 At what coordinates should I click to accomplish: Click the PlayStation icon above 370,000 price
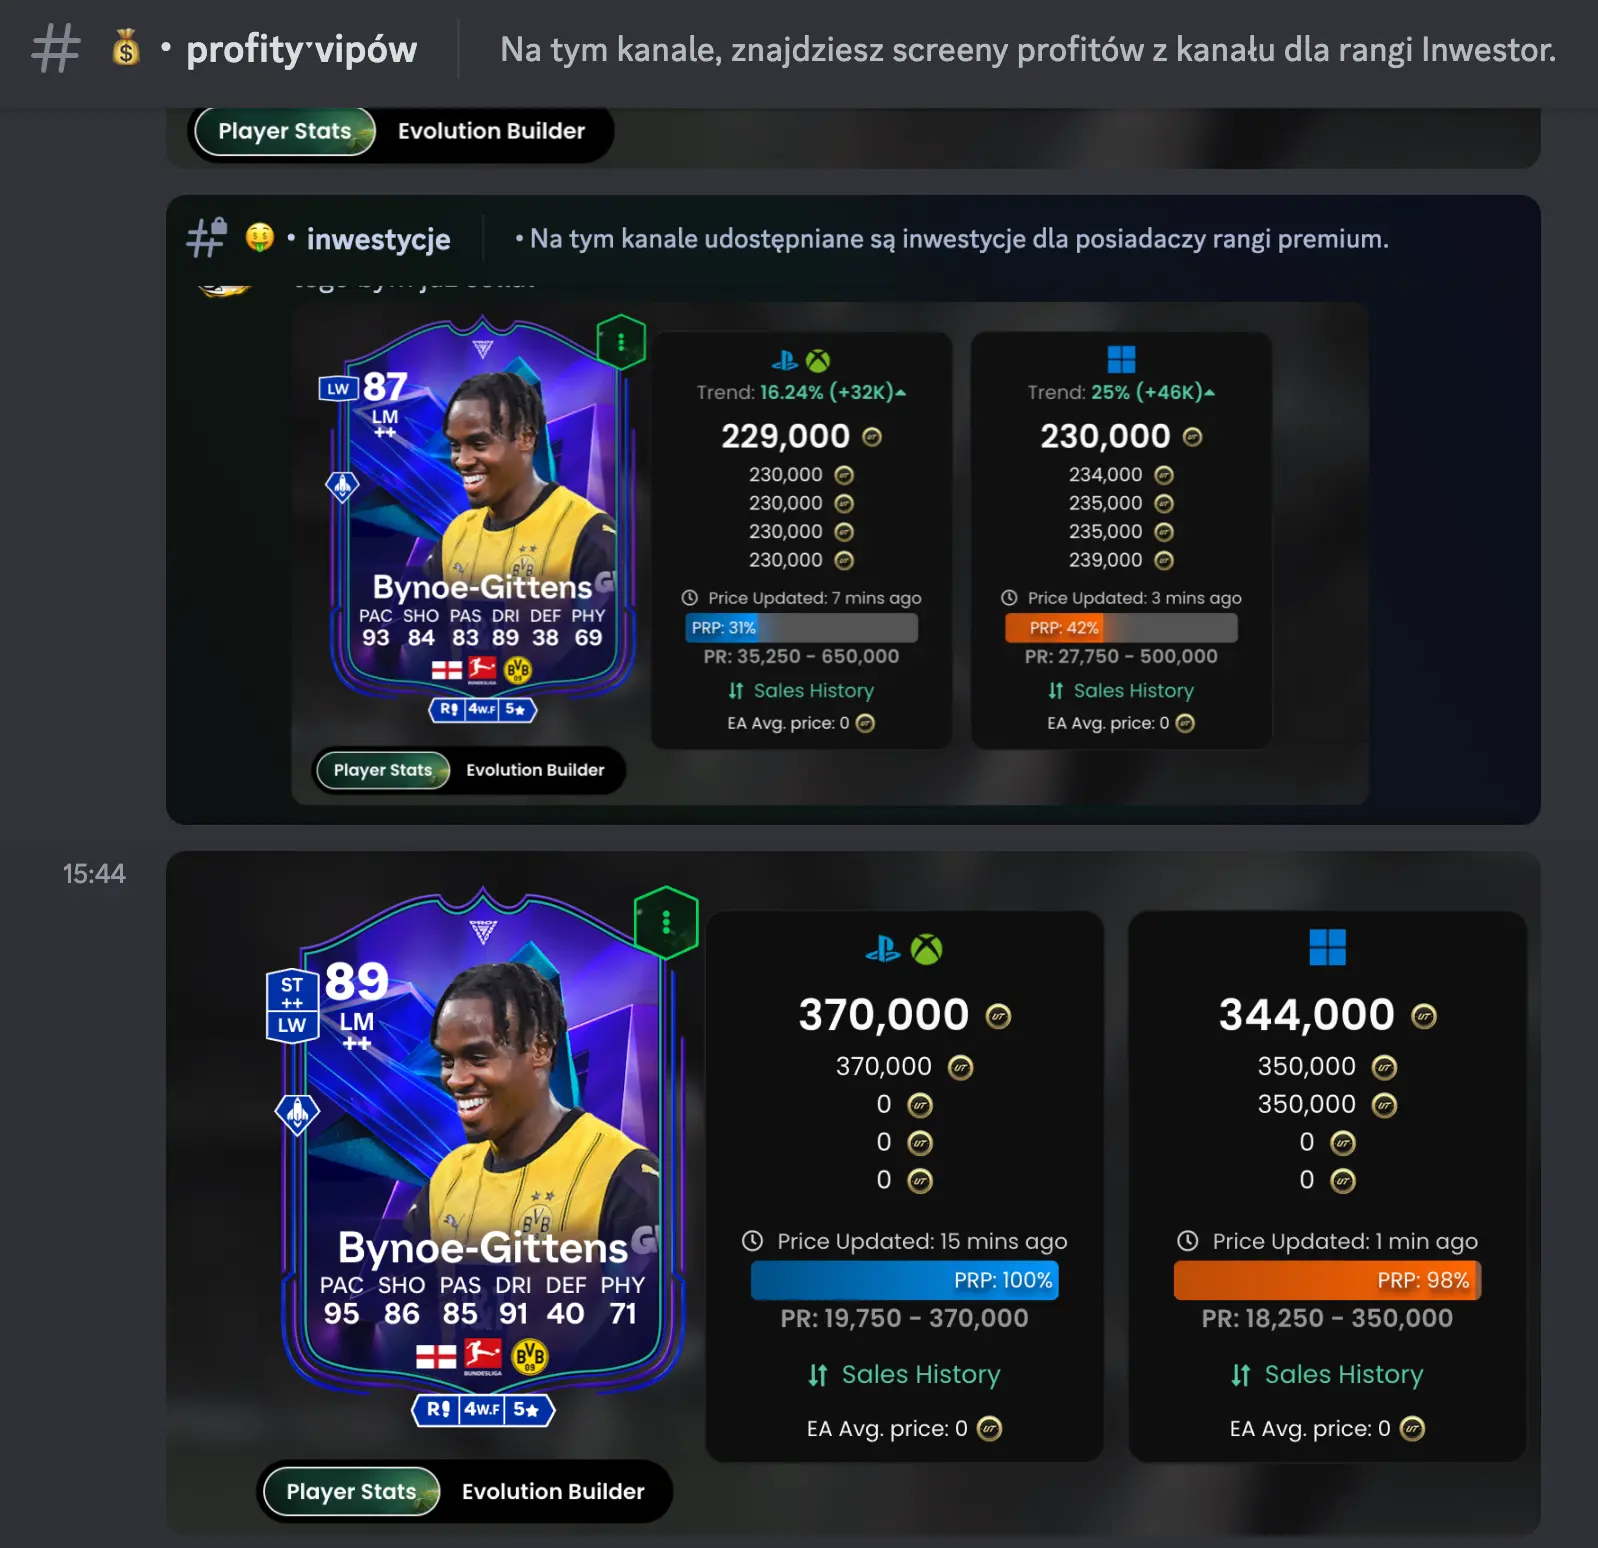click(883, 949)
